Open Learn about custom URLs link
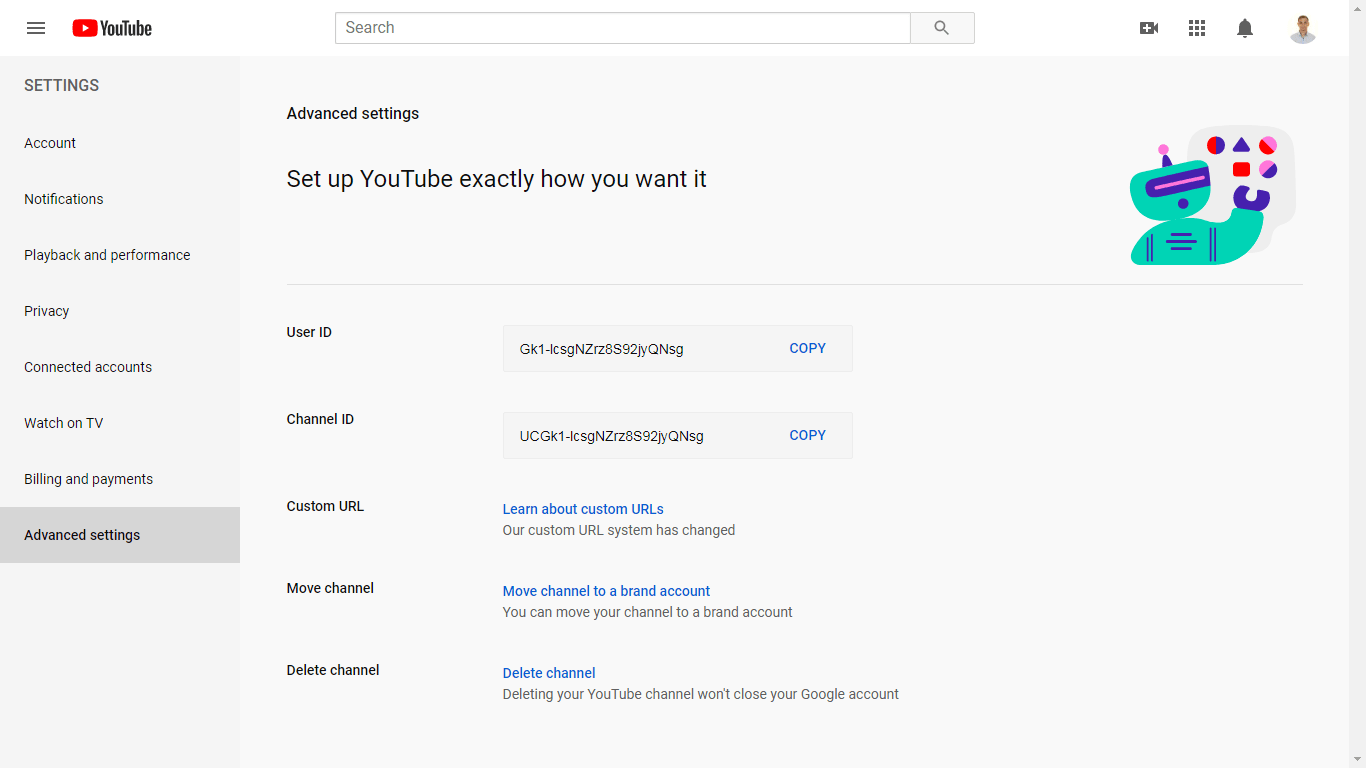 click(583, 509)
